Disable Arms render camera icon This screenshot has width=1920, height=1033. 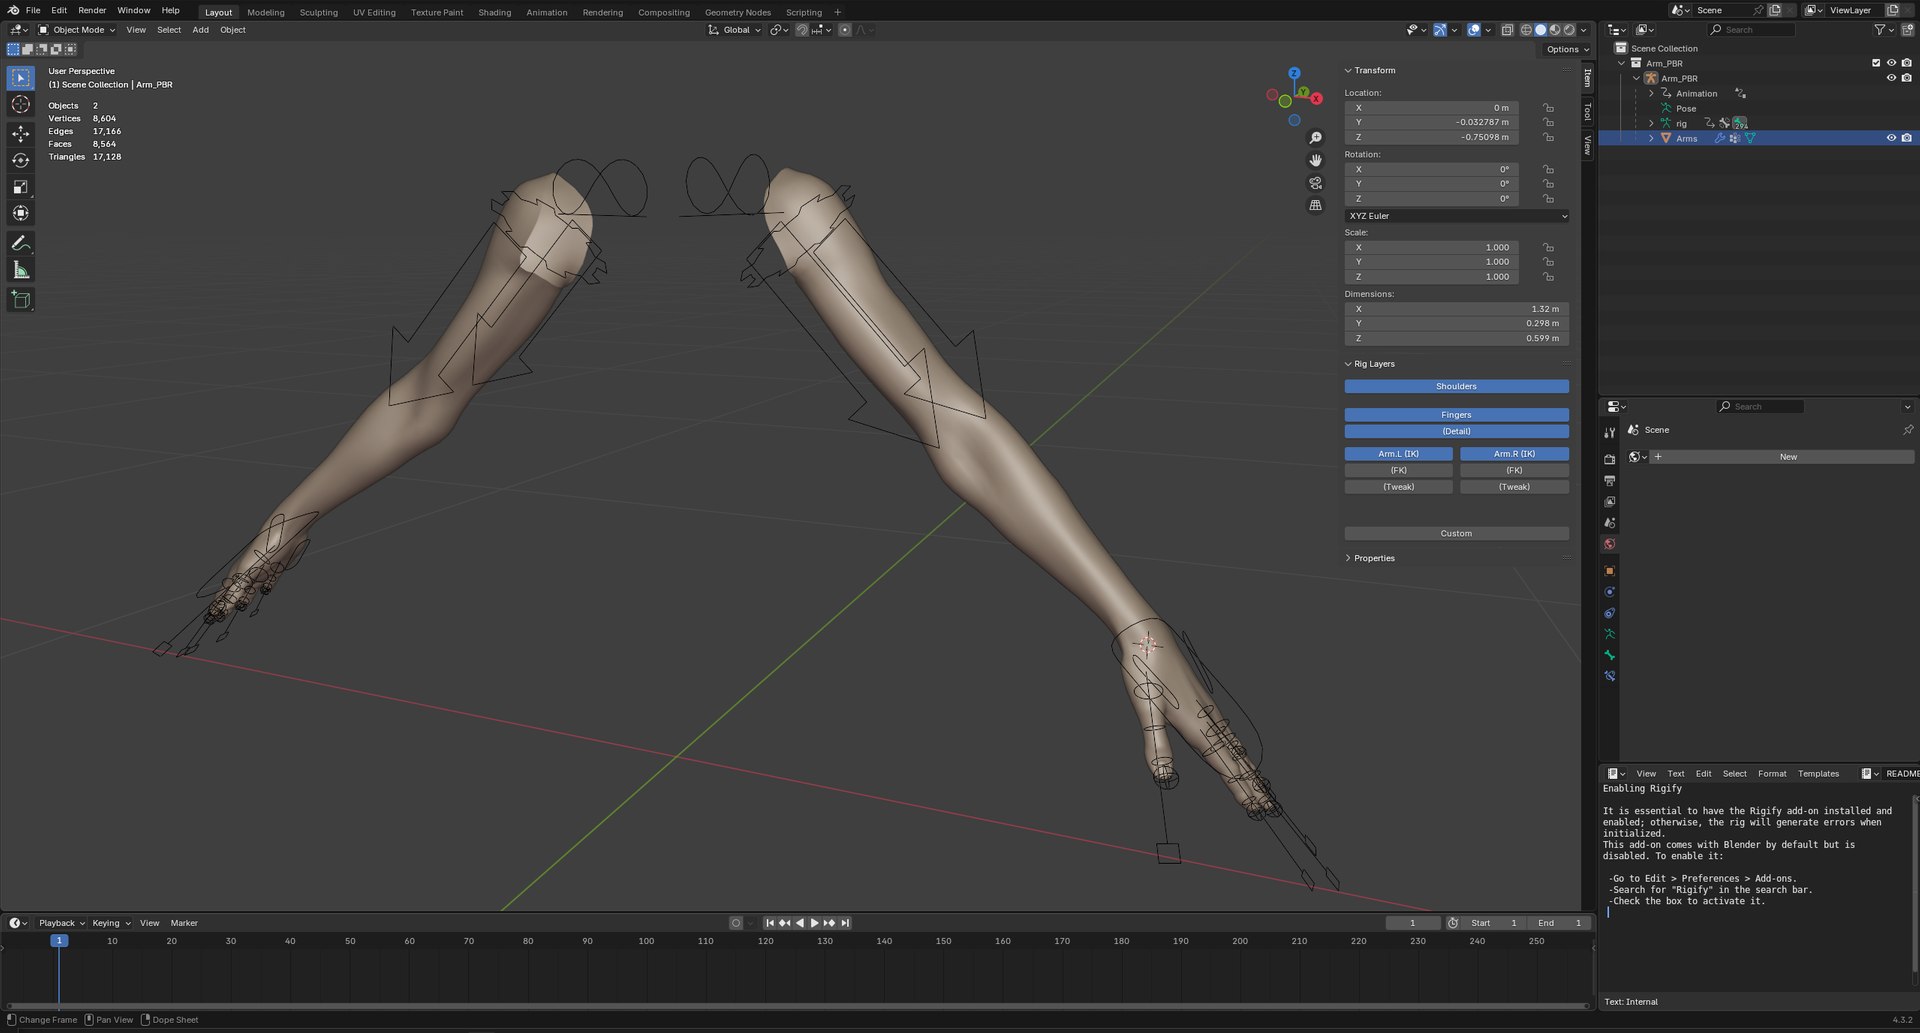click(x=1907, y=138)
